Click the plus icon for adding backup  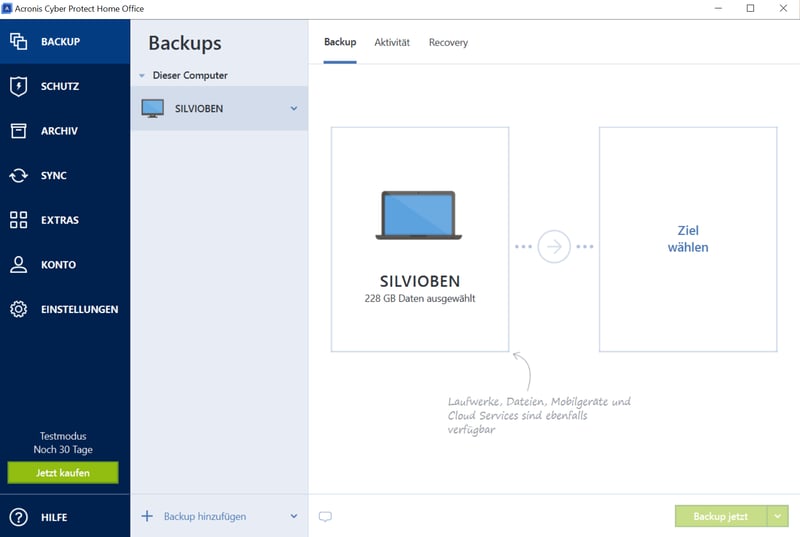point(147,516)
